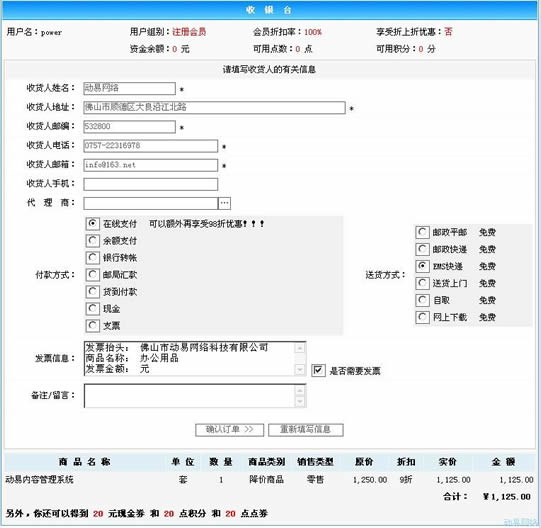The image size is (541, 528).
Task: Choose 银行转帐 payment method
Action: pos(92,257)
